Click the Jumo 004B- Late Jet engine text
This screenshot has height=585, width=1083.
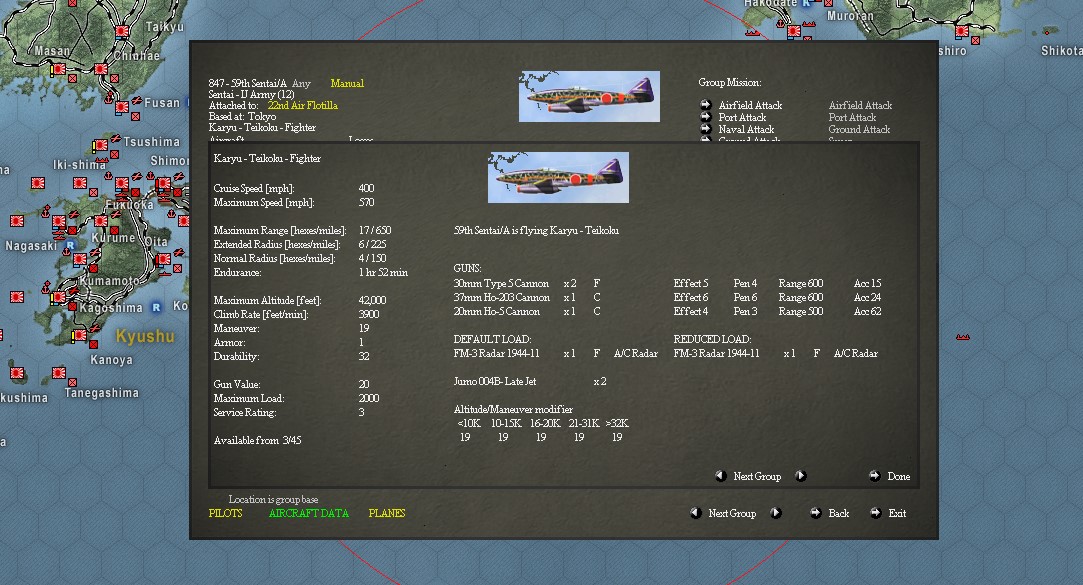coord(495,381)
